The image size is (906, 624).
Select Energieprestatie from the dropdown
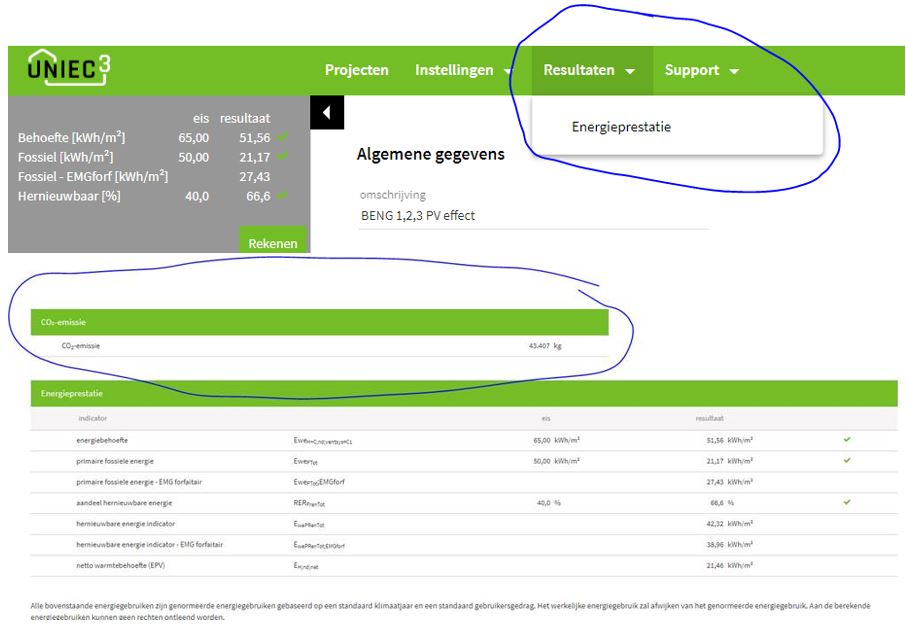point(621,127)
